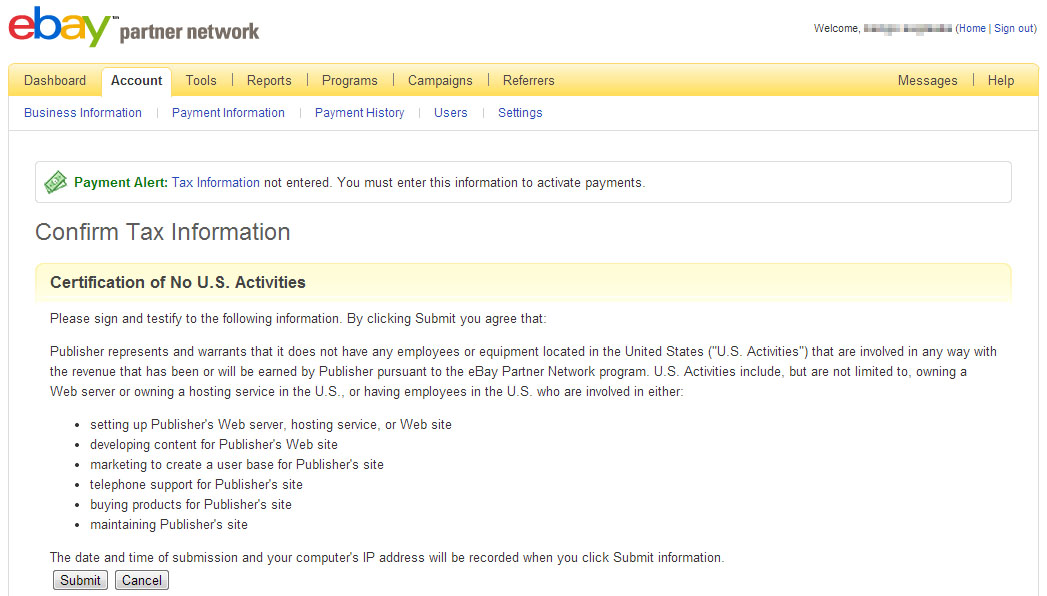
Task: Open the Users sub-menu link
Action: point(451,113)
